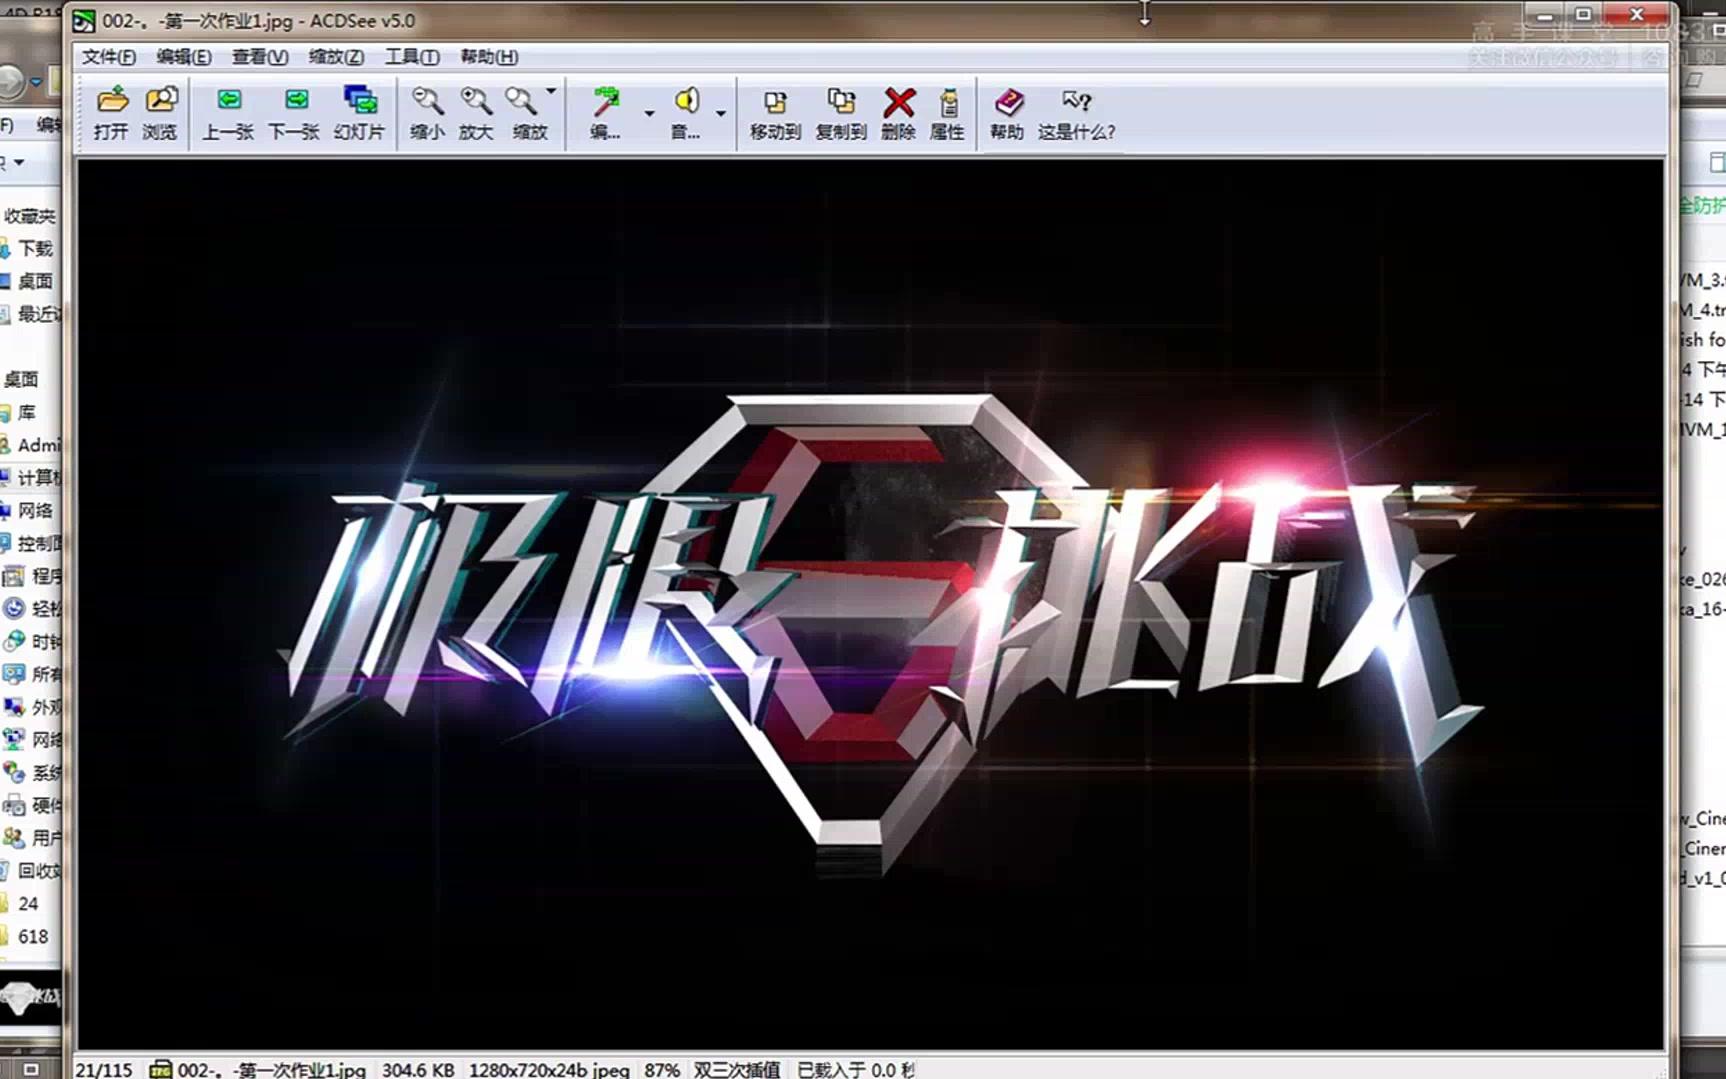Expand the 编... editor dropdown arrow
This screenshot has width=1726, height=1079.
tap(649, 113)
